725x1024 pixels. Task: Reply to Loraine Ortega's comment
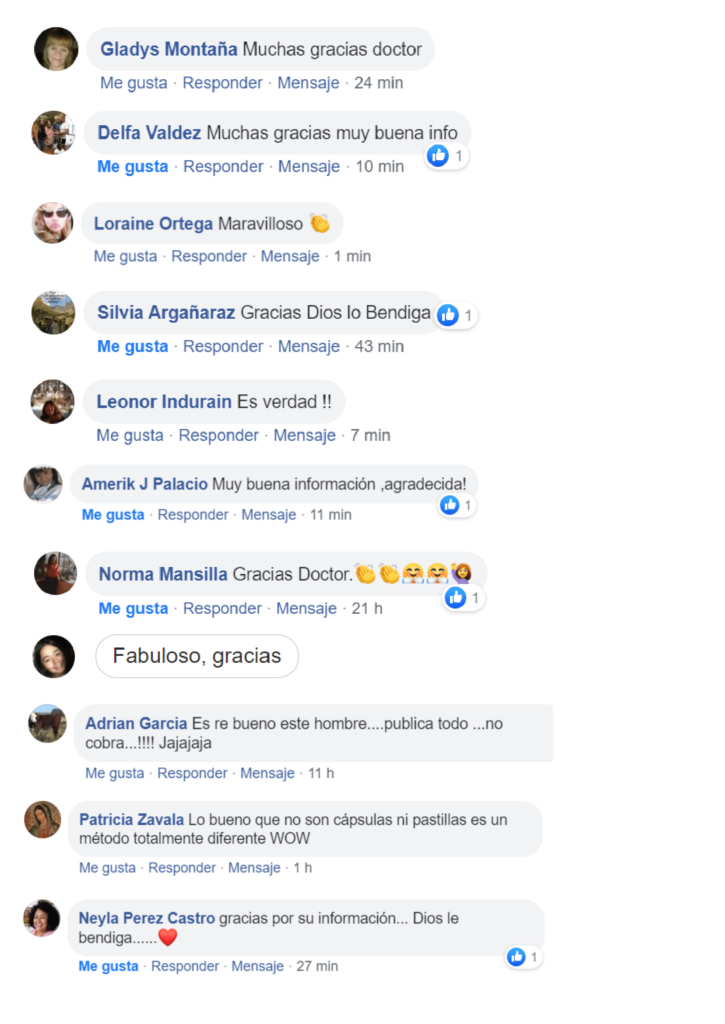pyautogui.click(x=209, y=256)
